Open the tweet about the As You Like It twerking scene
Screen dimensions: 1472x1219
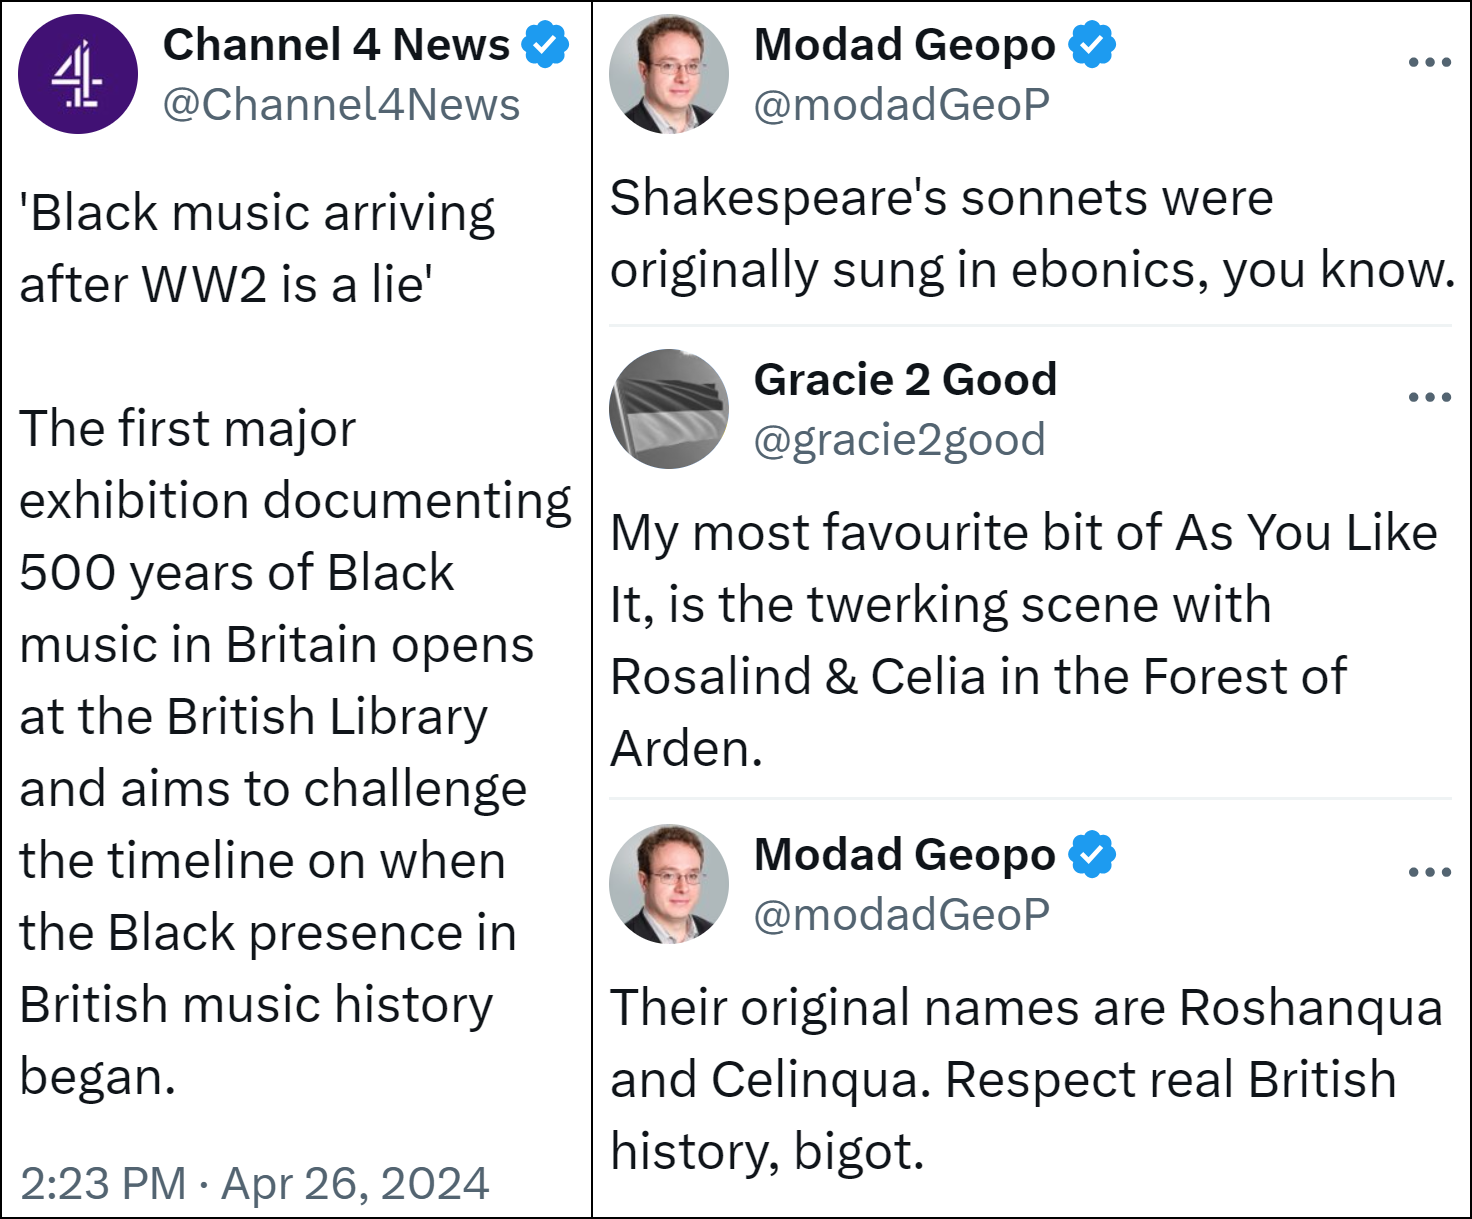point(1022,640)
